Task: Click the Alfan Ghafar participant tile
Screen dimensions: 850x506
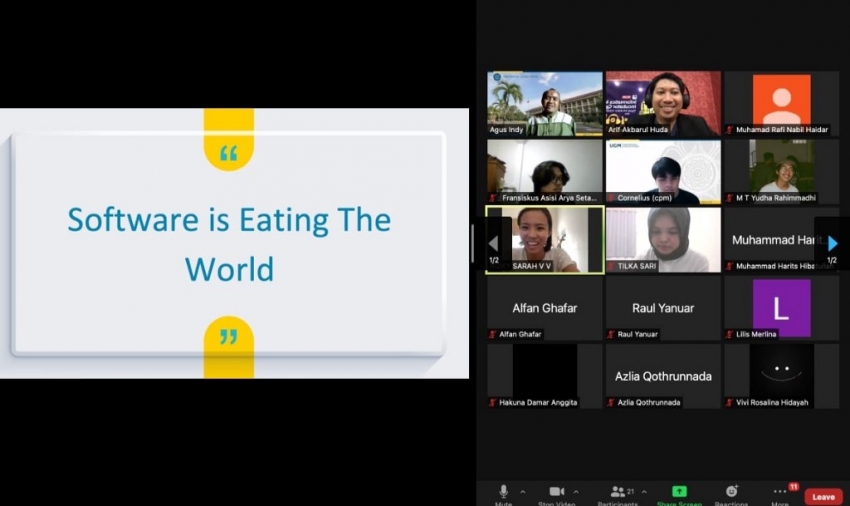Action: (544, 308)
